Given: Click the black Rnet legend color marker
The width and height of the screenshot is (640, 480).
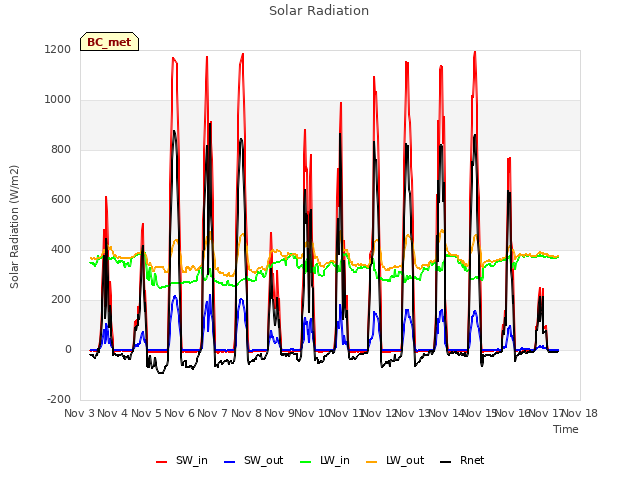Looking at the screenshot, I should coord(446,462).
